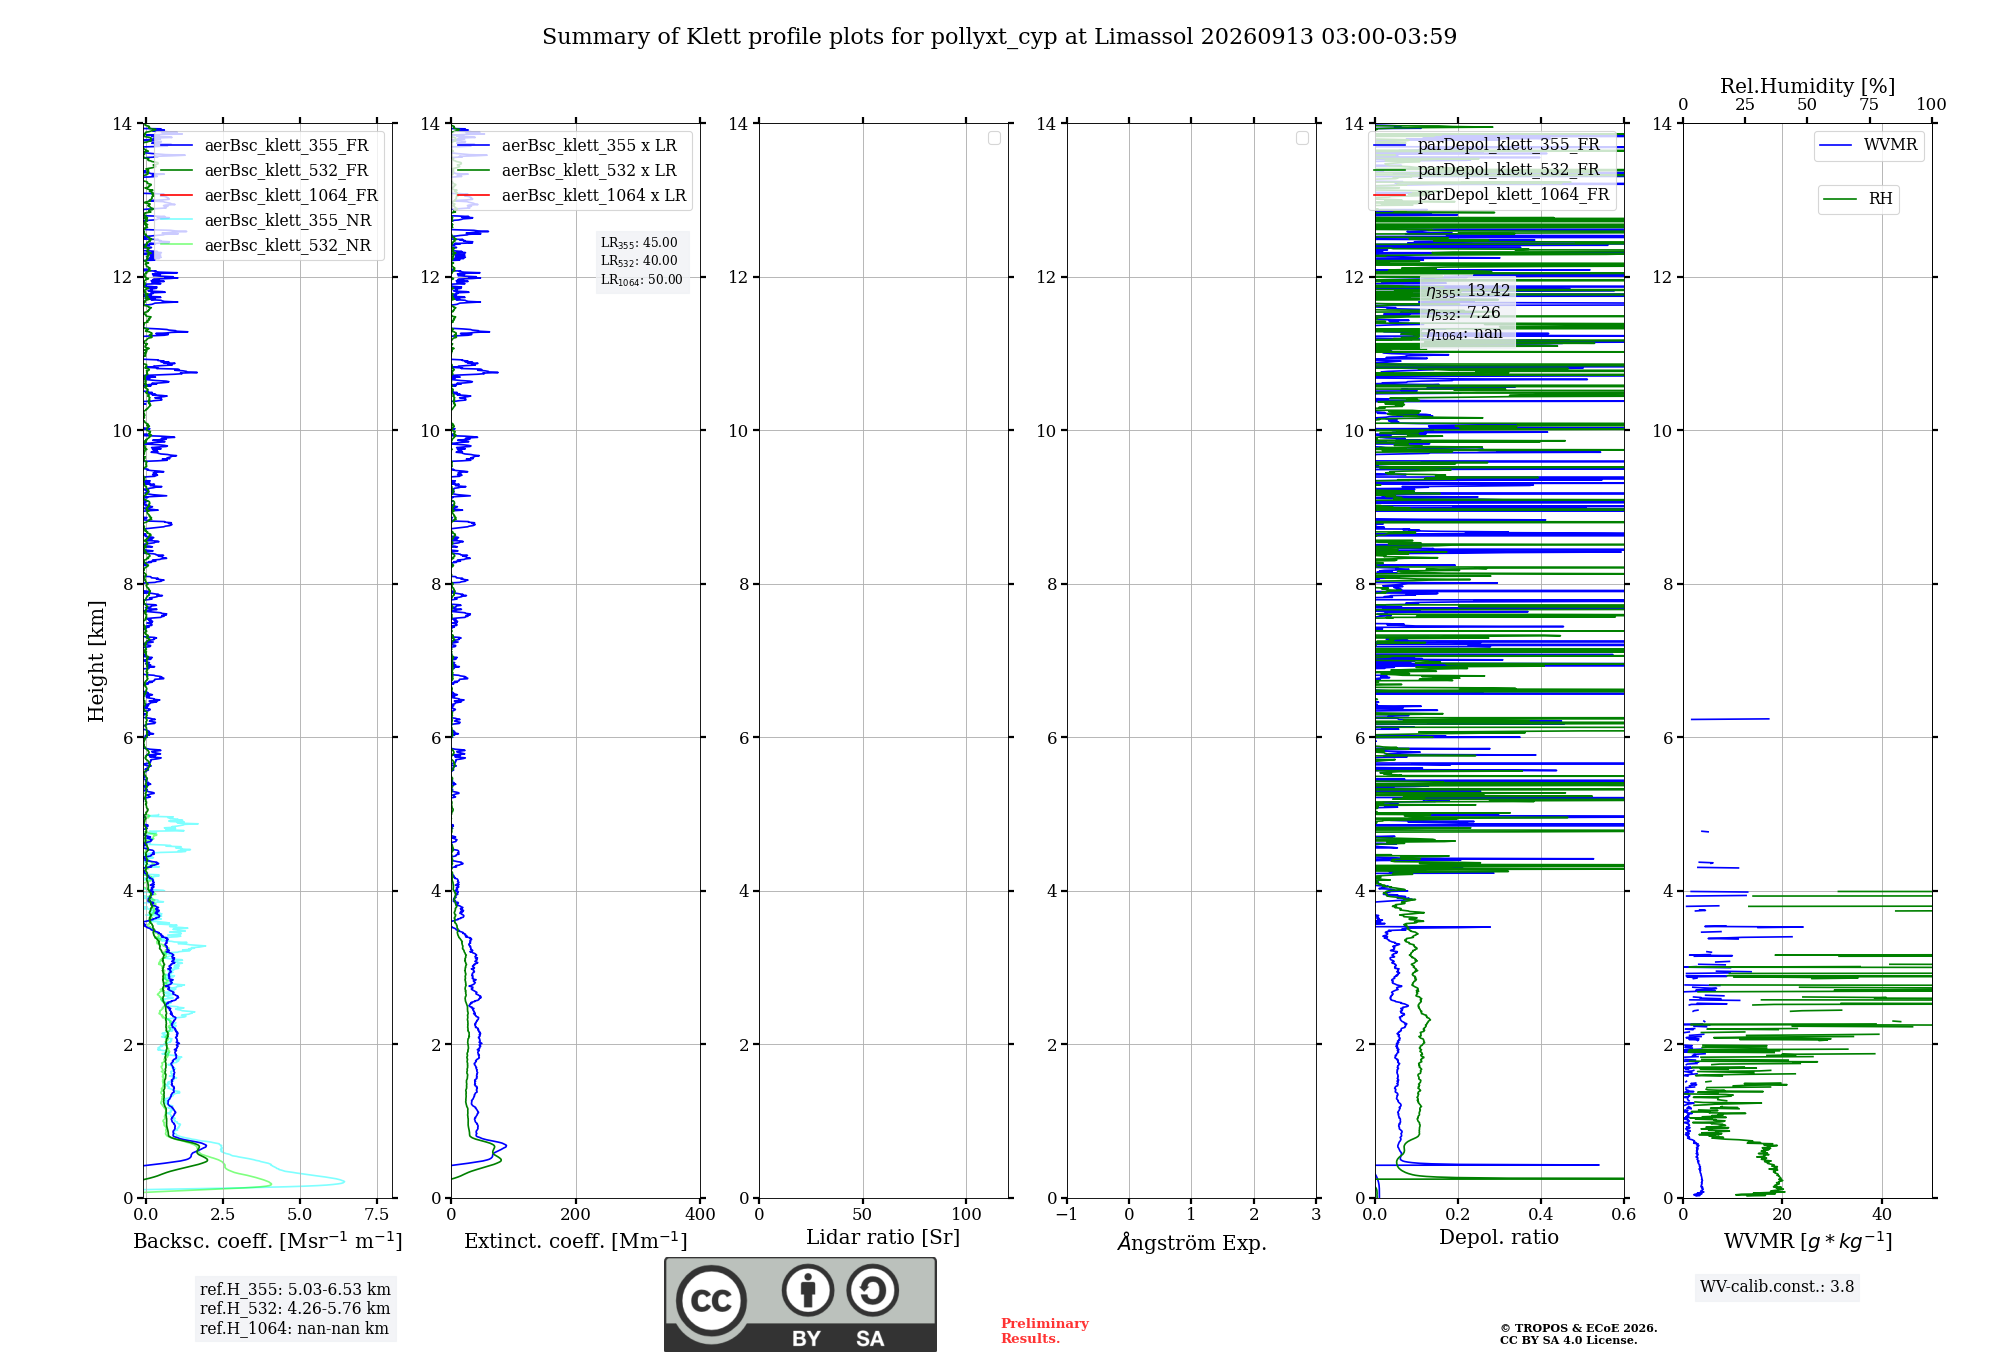Click ref.H_1064: nan-nan km text
The height and width of the screenshot is (1360, 2000).
pos(294,1329)
